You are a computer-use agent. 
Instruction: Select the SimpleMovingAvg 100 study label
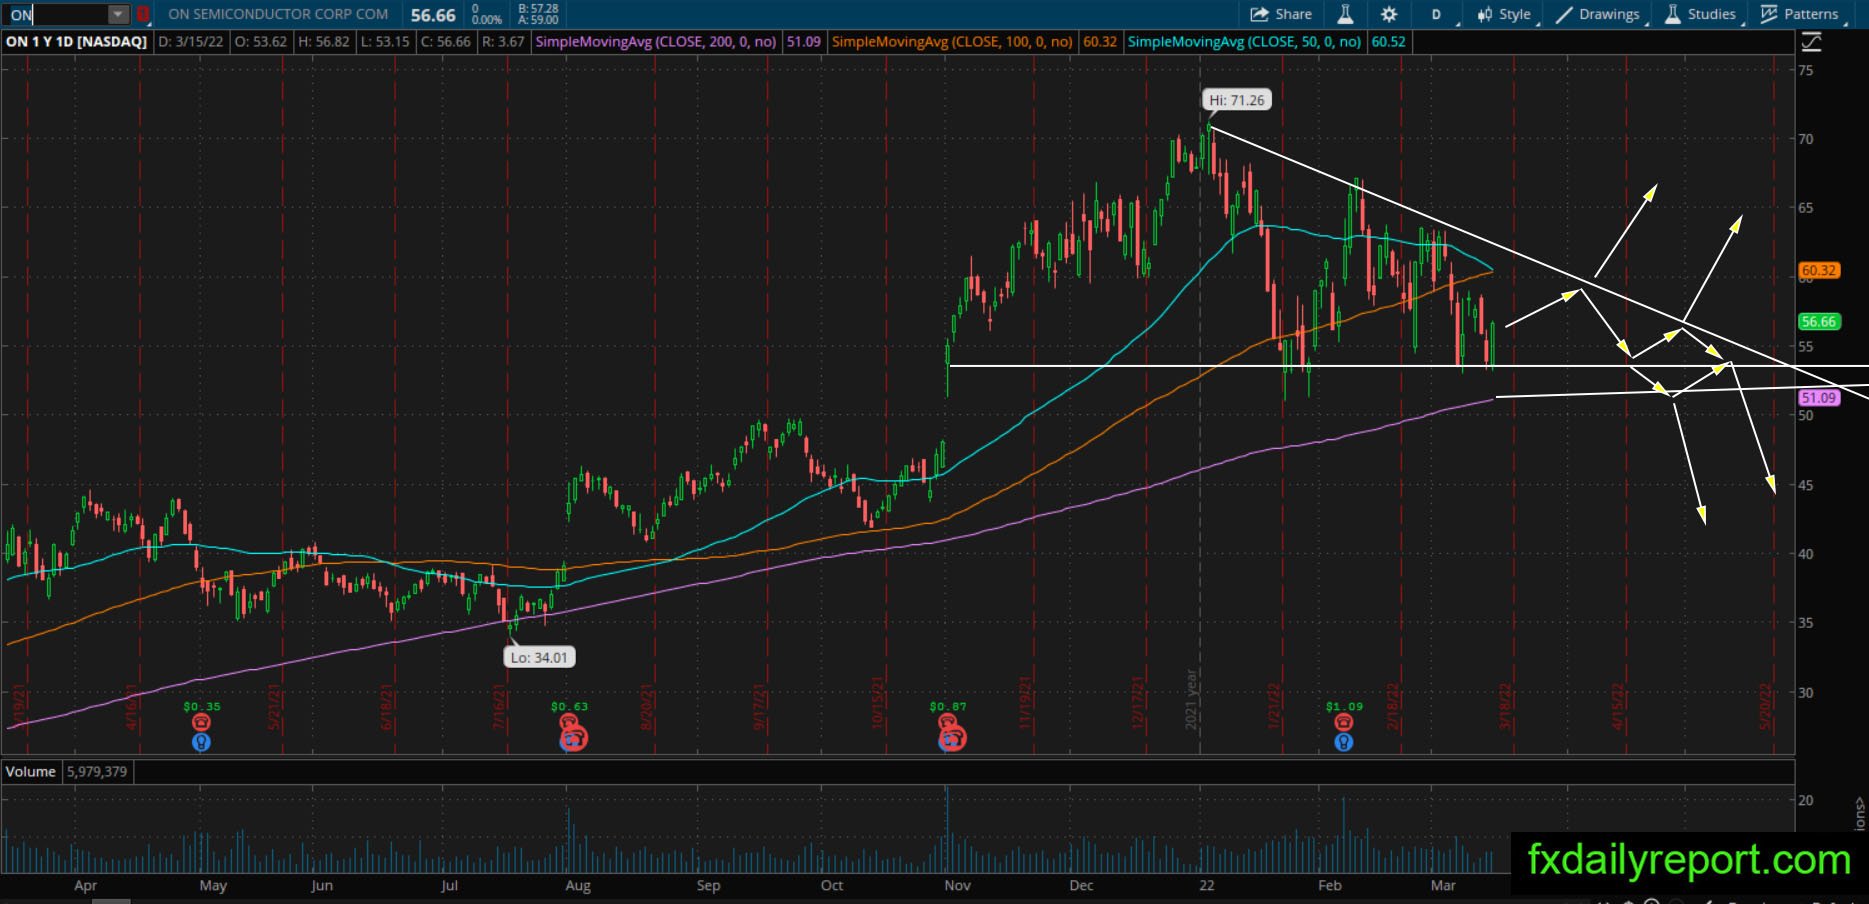click(x=952, y=42)
